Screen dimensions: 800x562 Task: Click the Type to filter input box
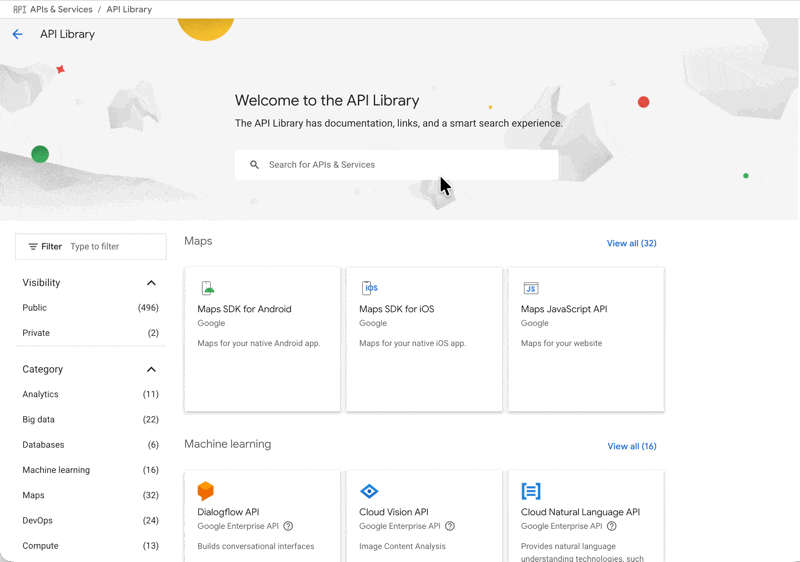coord(112,247)
